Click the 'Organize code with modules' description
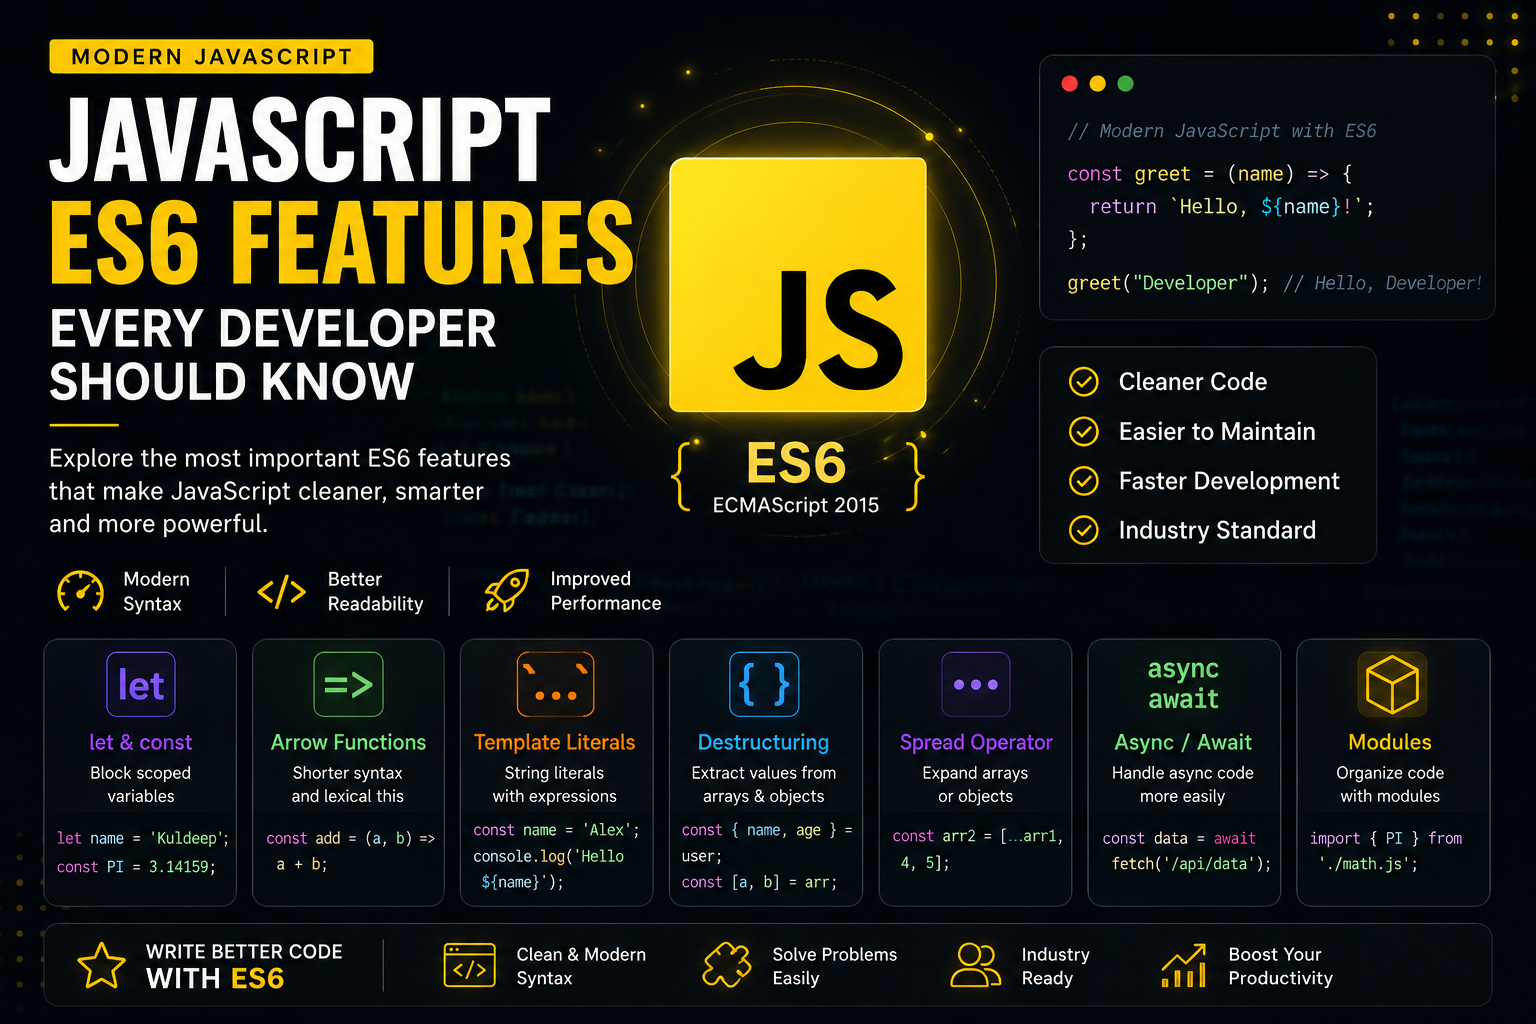 click(x=1390, y=784)
